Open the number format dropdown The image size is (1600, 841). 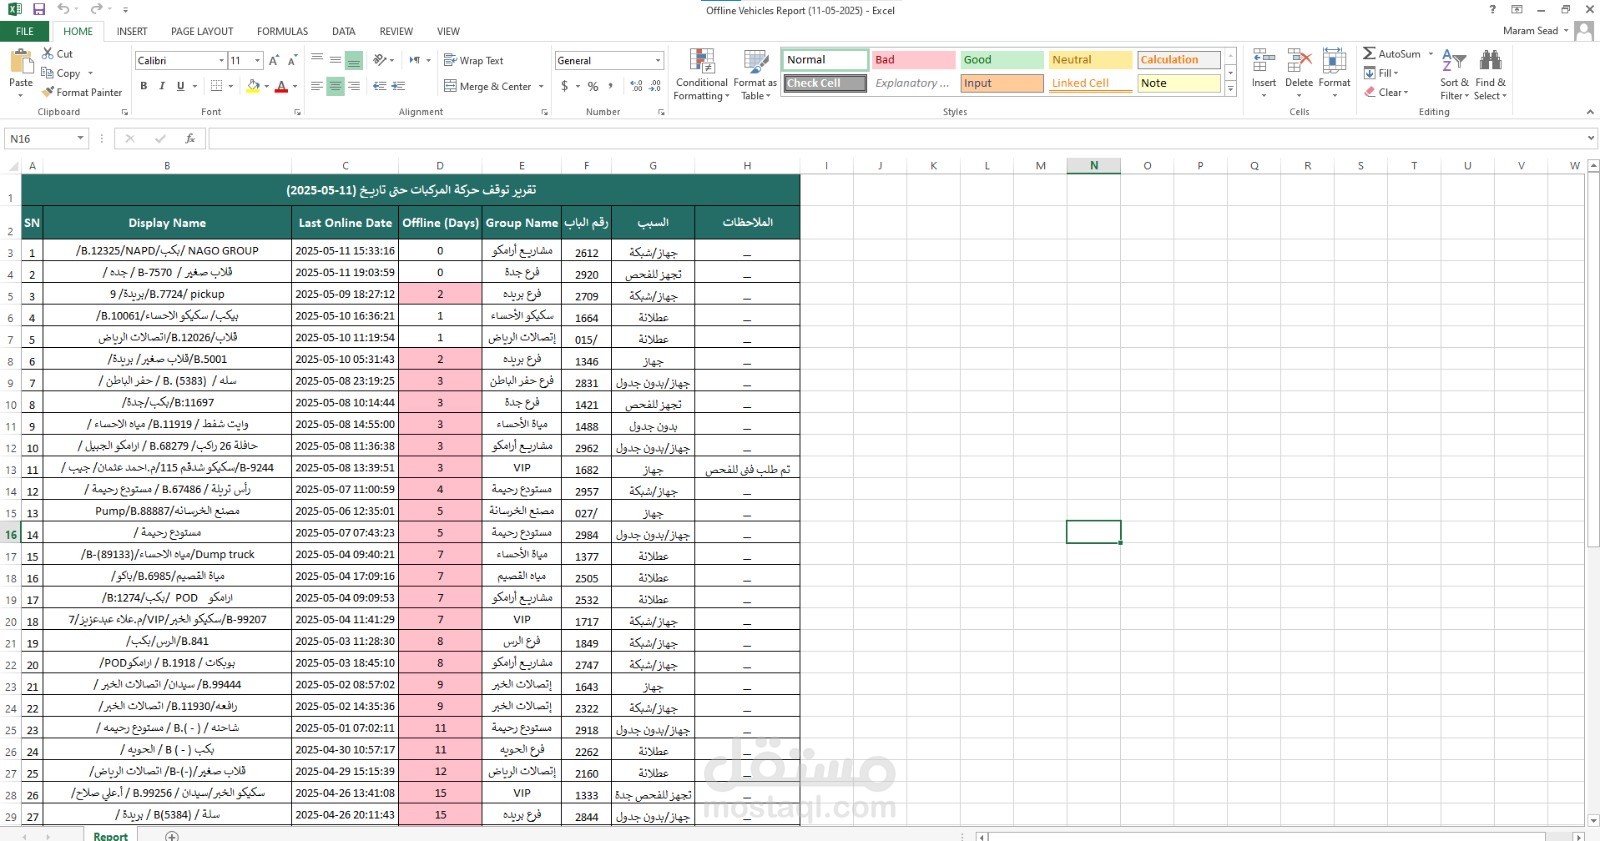(x=657, y=61)
